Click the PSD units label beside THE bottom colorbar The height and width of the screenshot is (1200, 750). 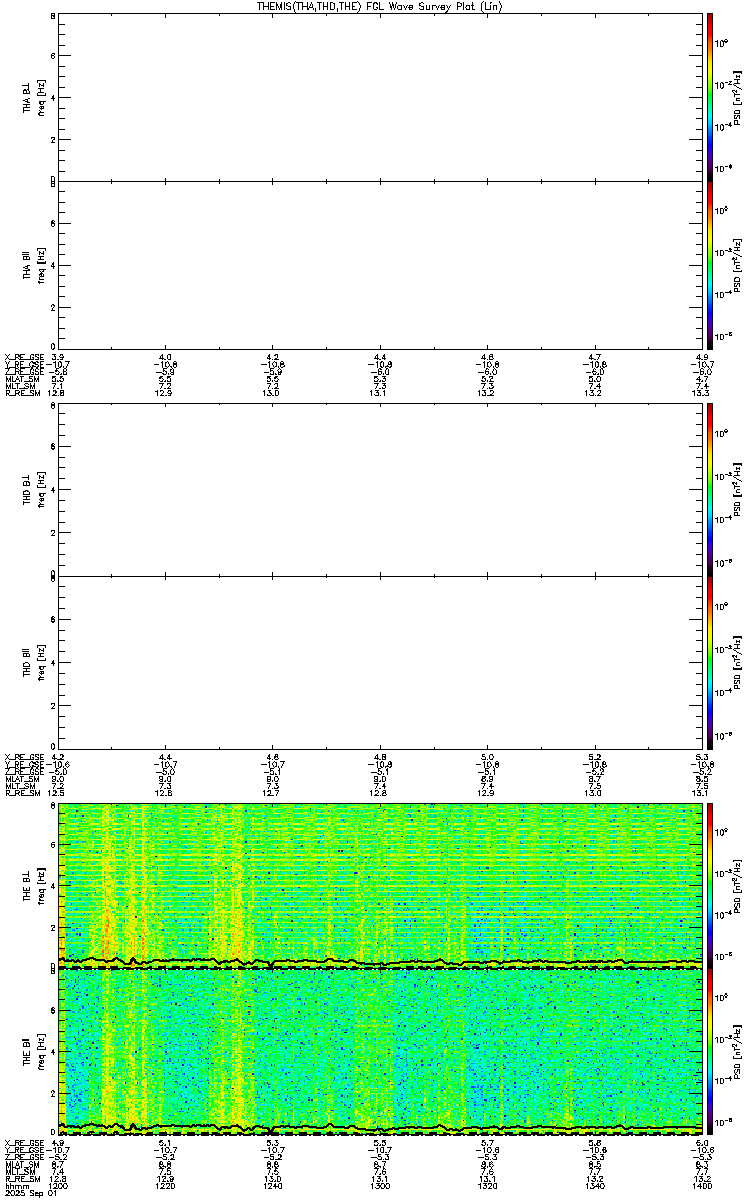(738, 1053)
